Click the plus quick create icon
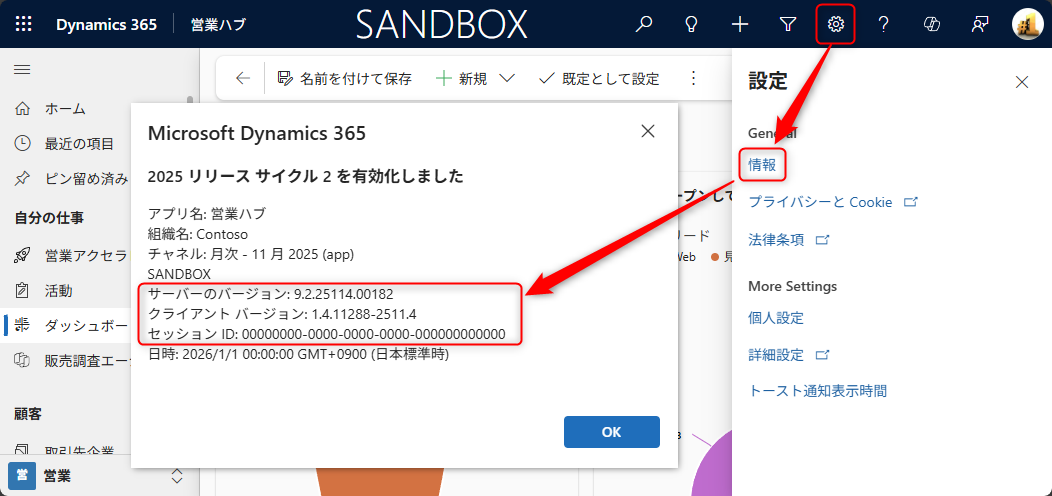 click(x=740, y=24)
